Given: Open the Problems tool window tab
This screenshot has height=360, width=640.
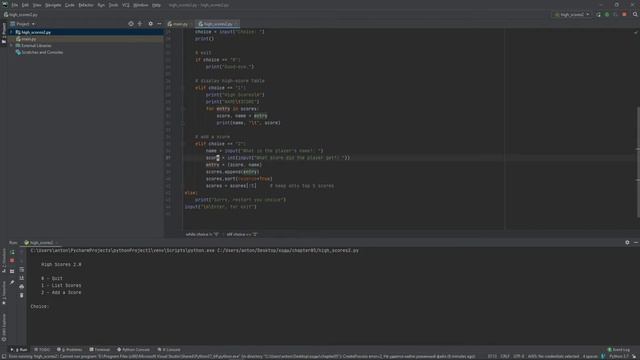Looking at the screenshot, I should click(69, 350).
